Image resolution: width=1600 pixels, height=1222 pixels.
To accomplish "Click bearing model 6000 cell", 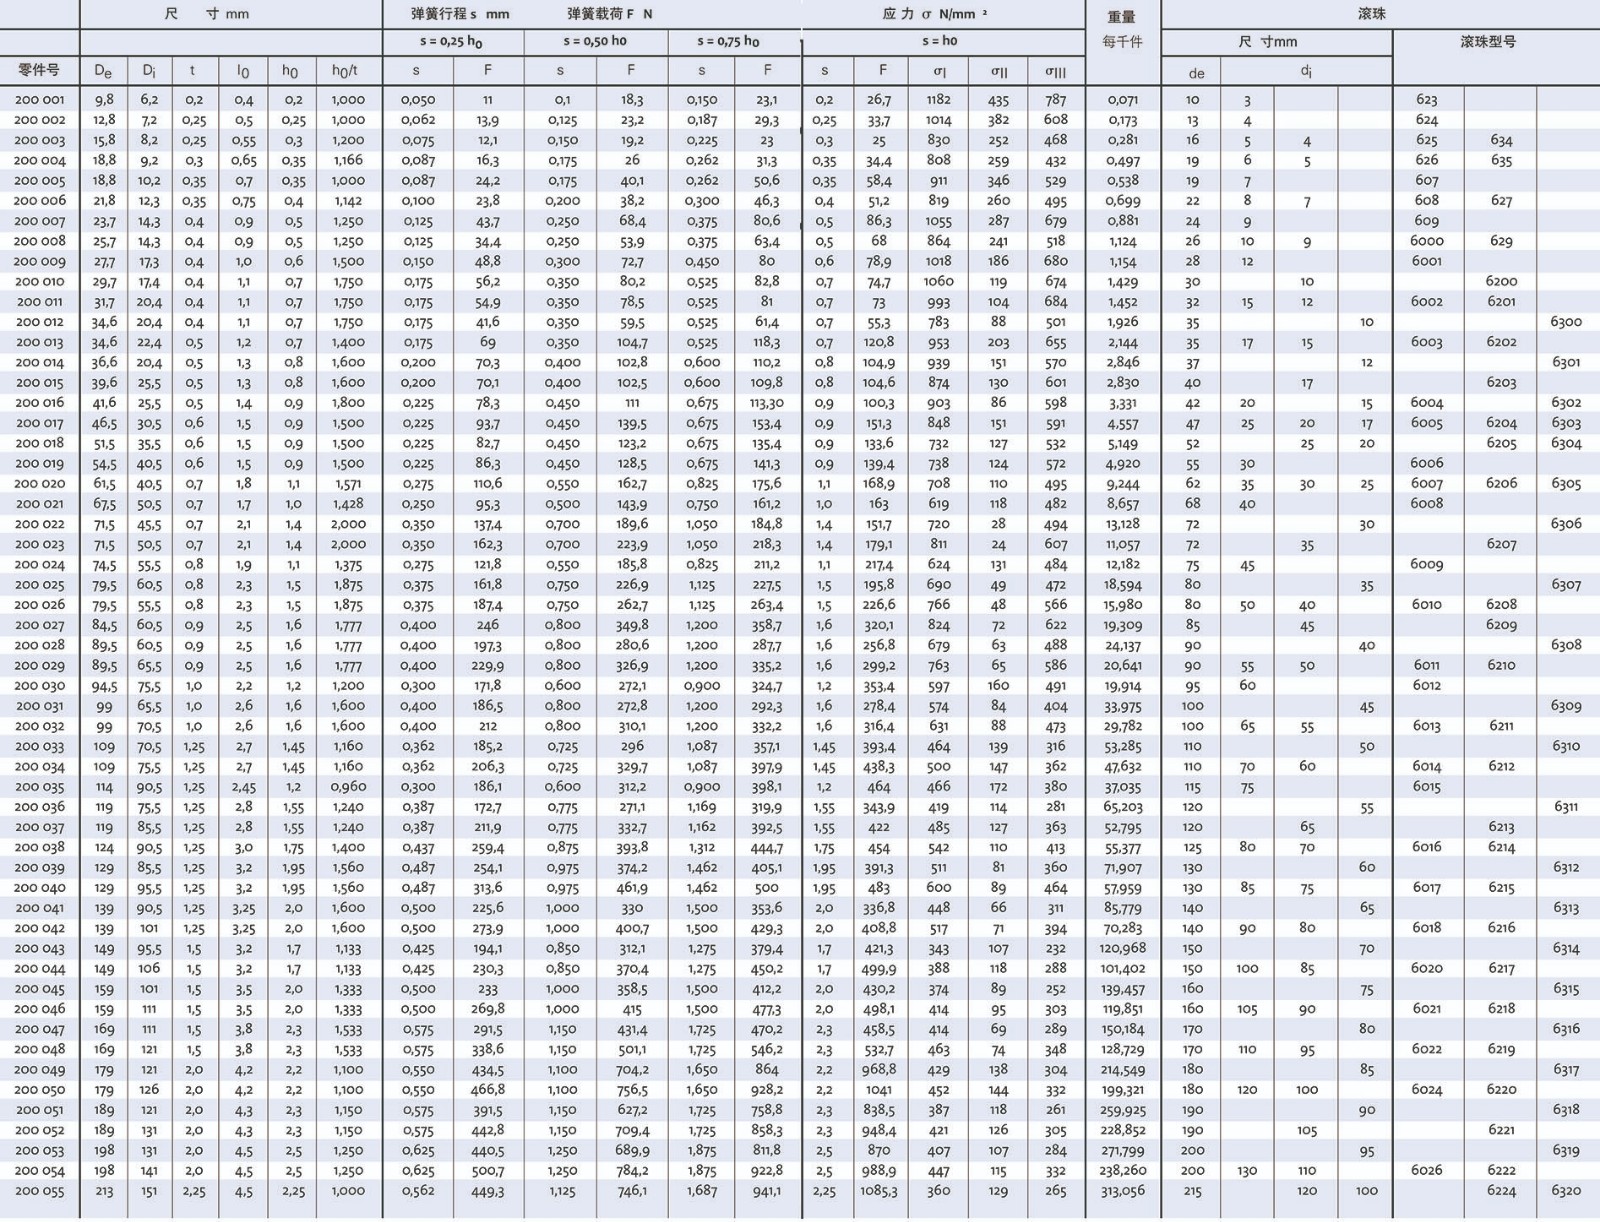I will click(x=1426, y=241).
